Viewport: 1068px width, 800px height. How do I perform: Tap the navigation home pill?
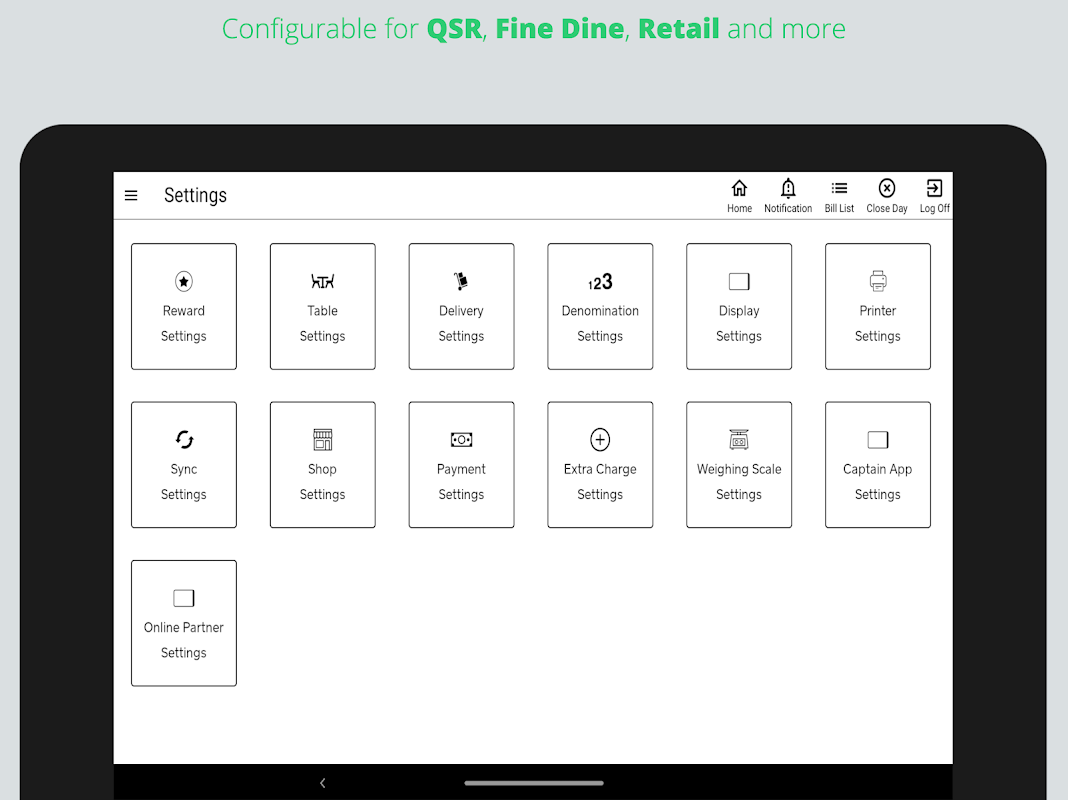click(534, 783)
